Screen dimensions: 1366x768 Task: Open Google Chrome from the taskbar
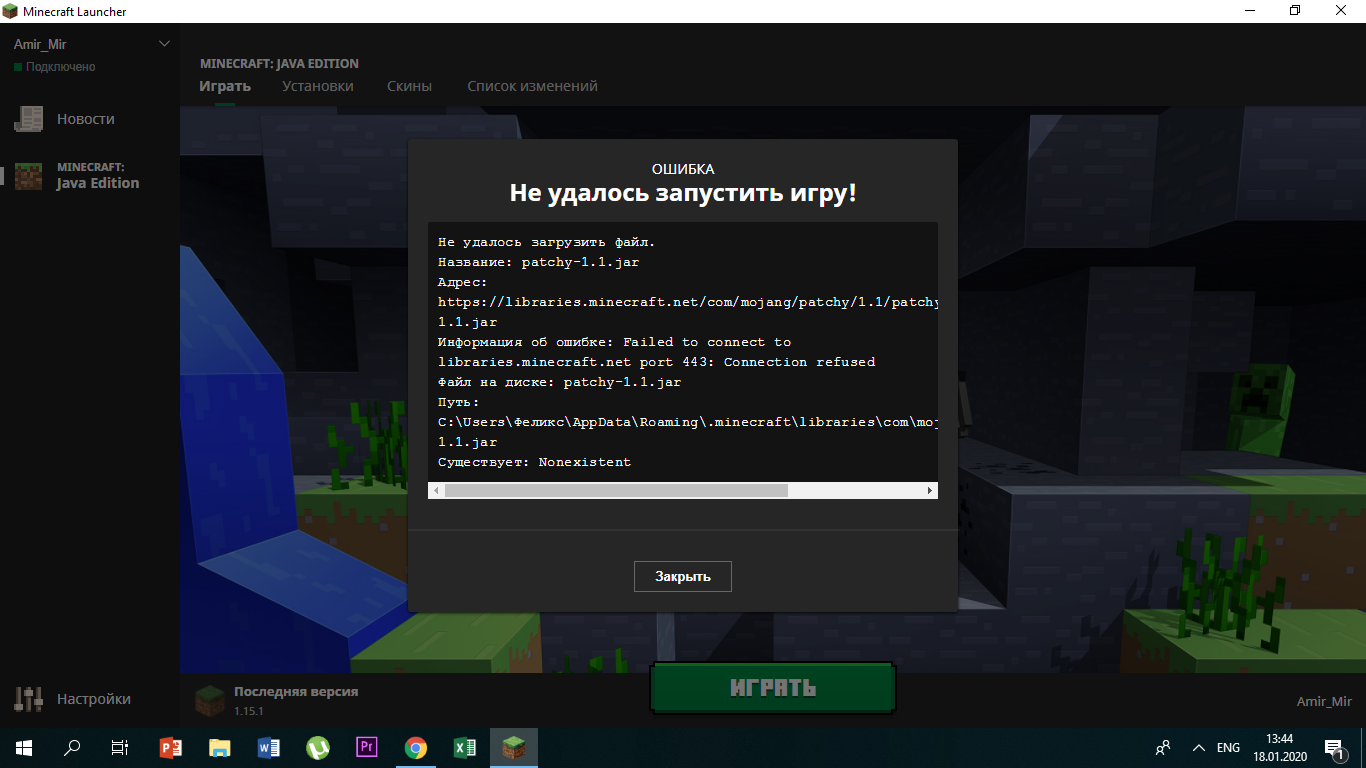click(416, 748)
